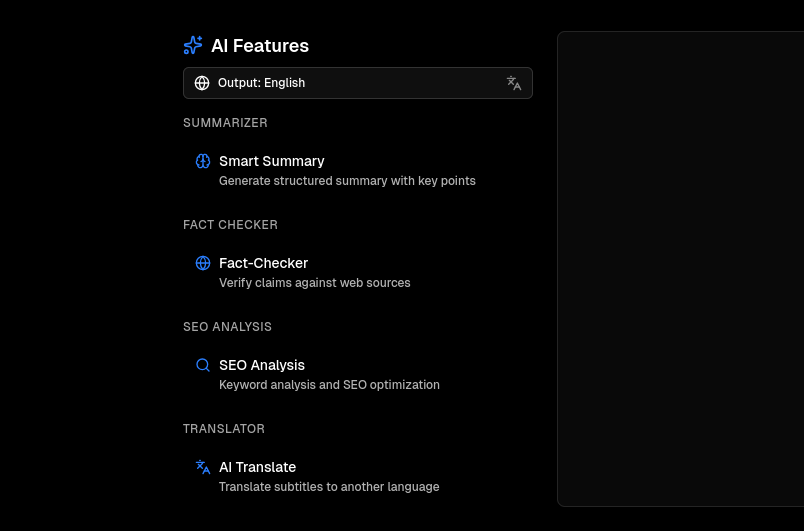This screenshot has height=531, width=804.
Task: Click the brain icon for Smart Summary
Action: pyautogui.click(x=203, y=161)
